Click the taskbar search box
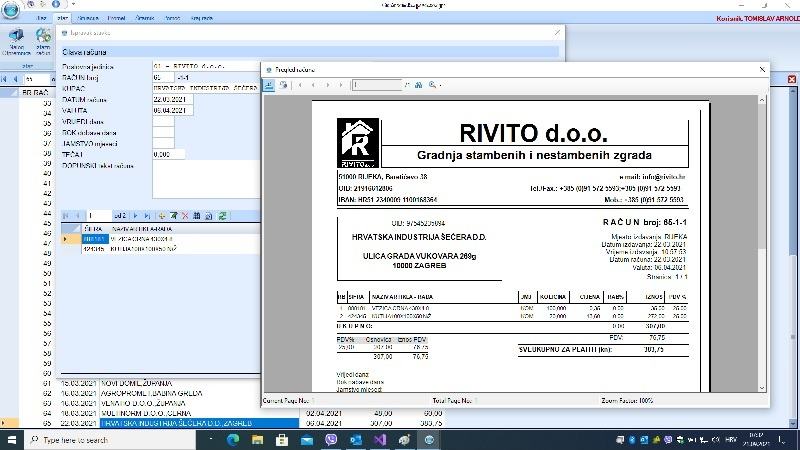The width and height of the screenshot is (800, 450). click(110, 440)
